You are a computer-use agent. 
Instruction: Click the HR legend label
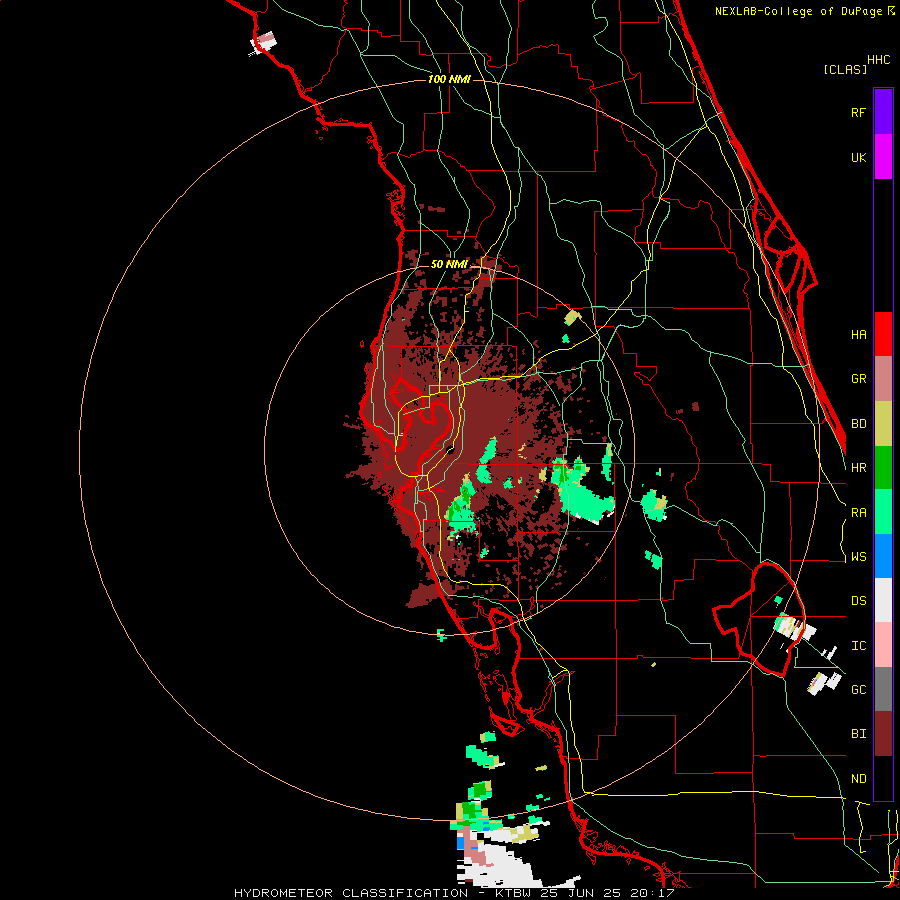coord(859,468)
